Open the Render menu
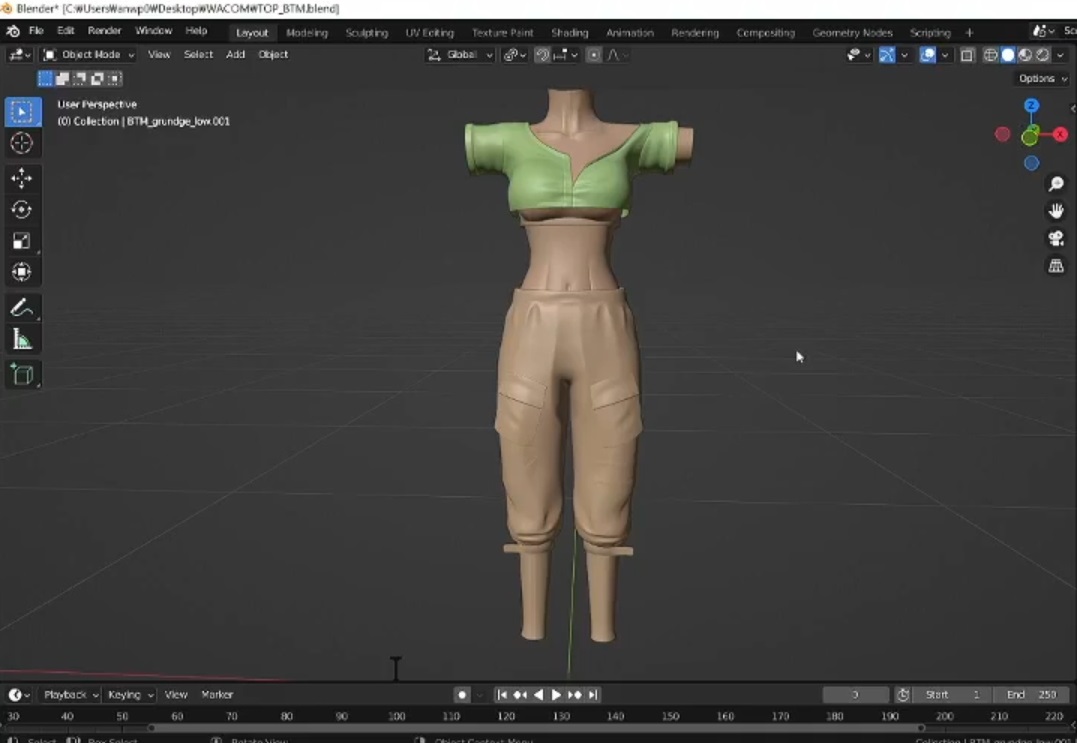 pyautogui.click(x=104, y=31)
